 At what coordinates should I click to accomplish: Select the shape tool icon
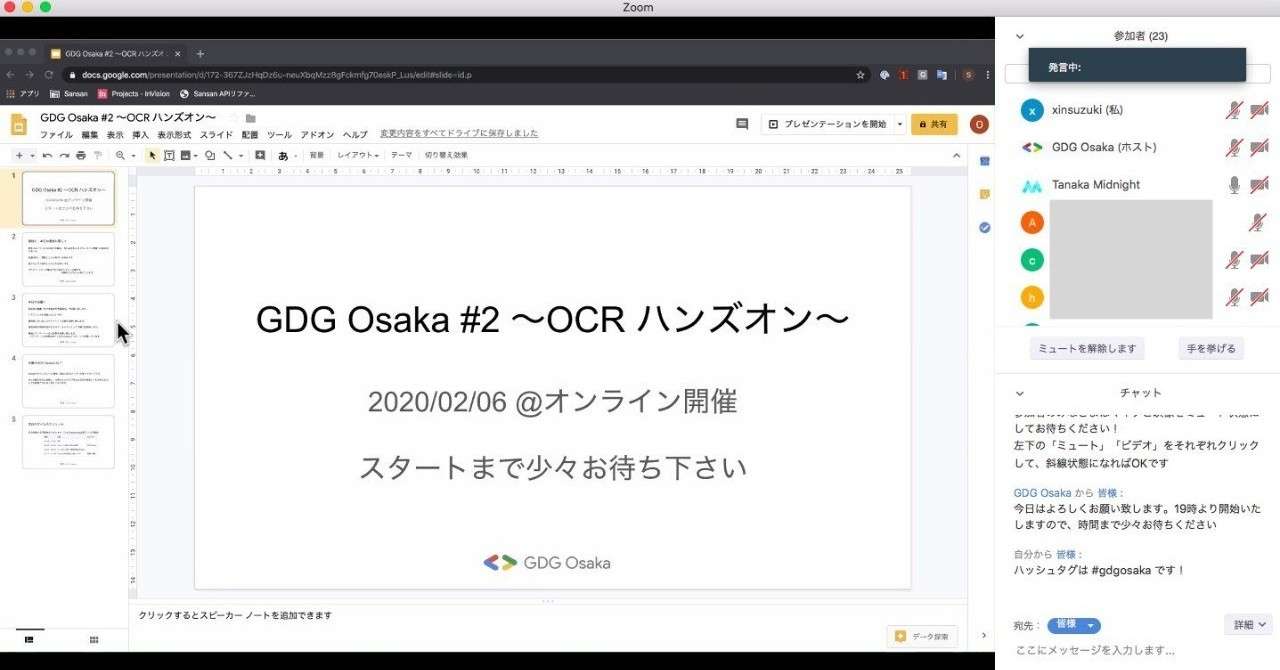point(209,155)
